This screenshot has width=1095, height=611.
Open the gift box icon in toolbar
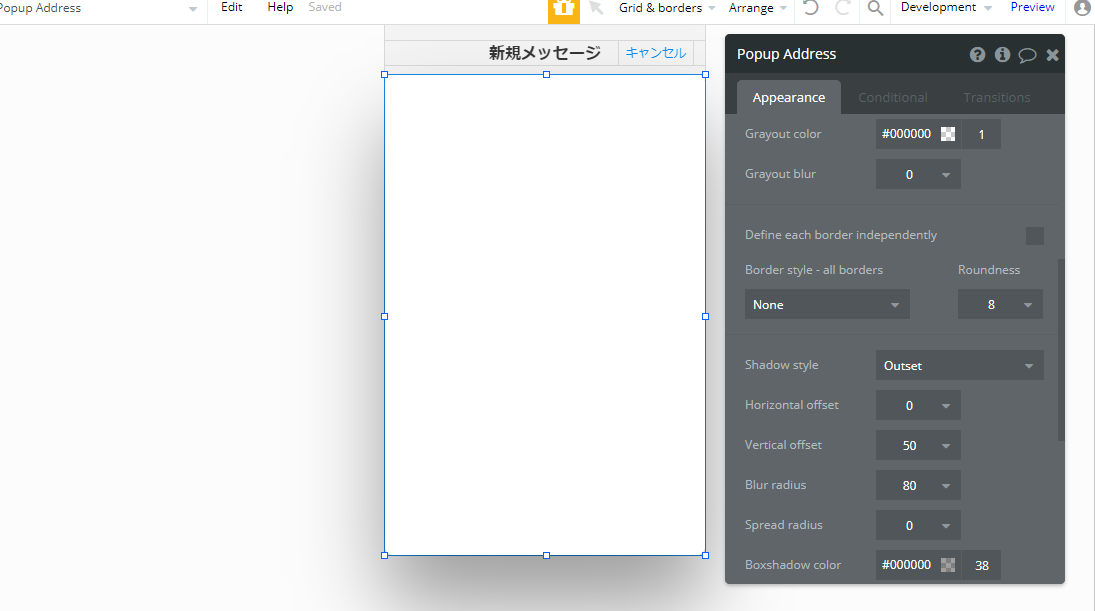564,10
